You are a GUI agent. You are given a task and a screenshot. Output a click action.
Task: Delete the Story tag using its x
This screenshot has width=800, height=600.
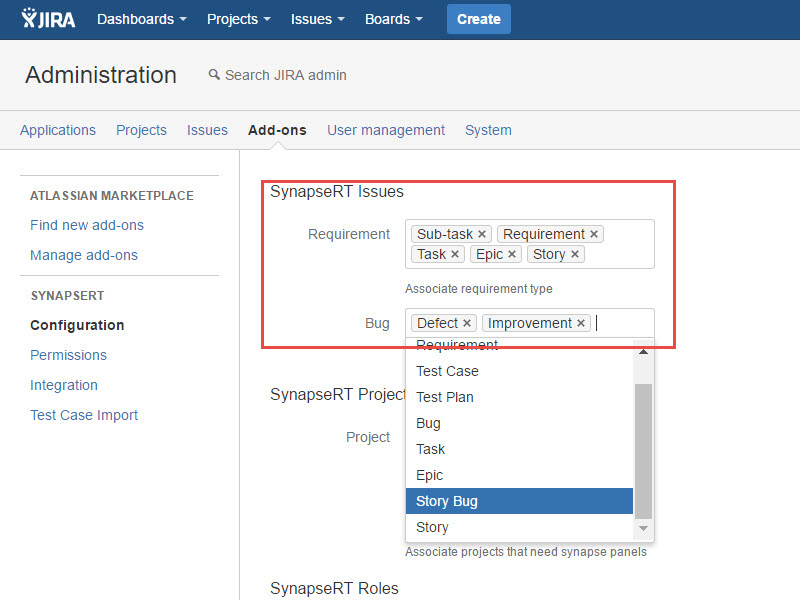(575, 255)
